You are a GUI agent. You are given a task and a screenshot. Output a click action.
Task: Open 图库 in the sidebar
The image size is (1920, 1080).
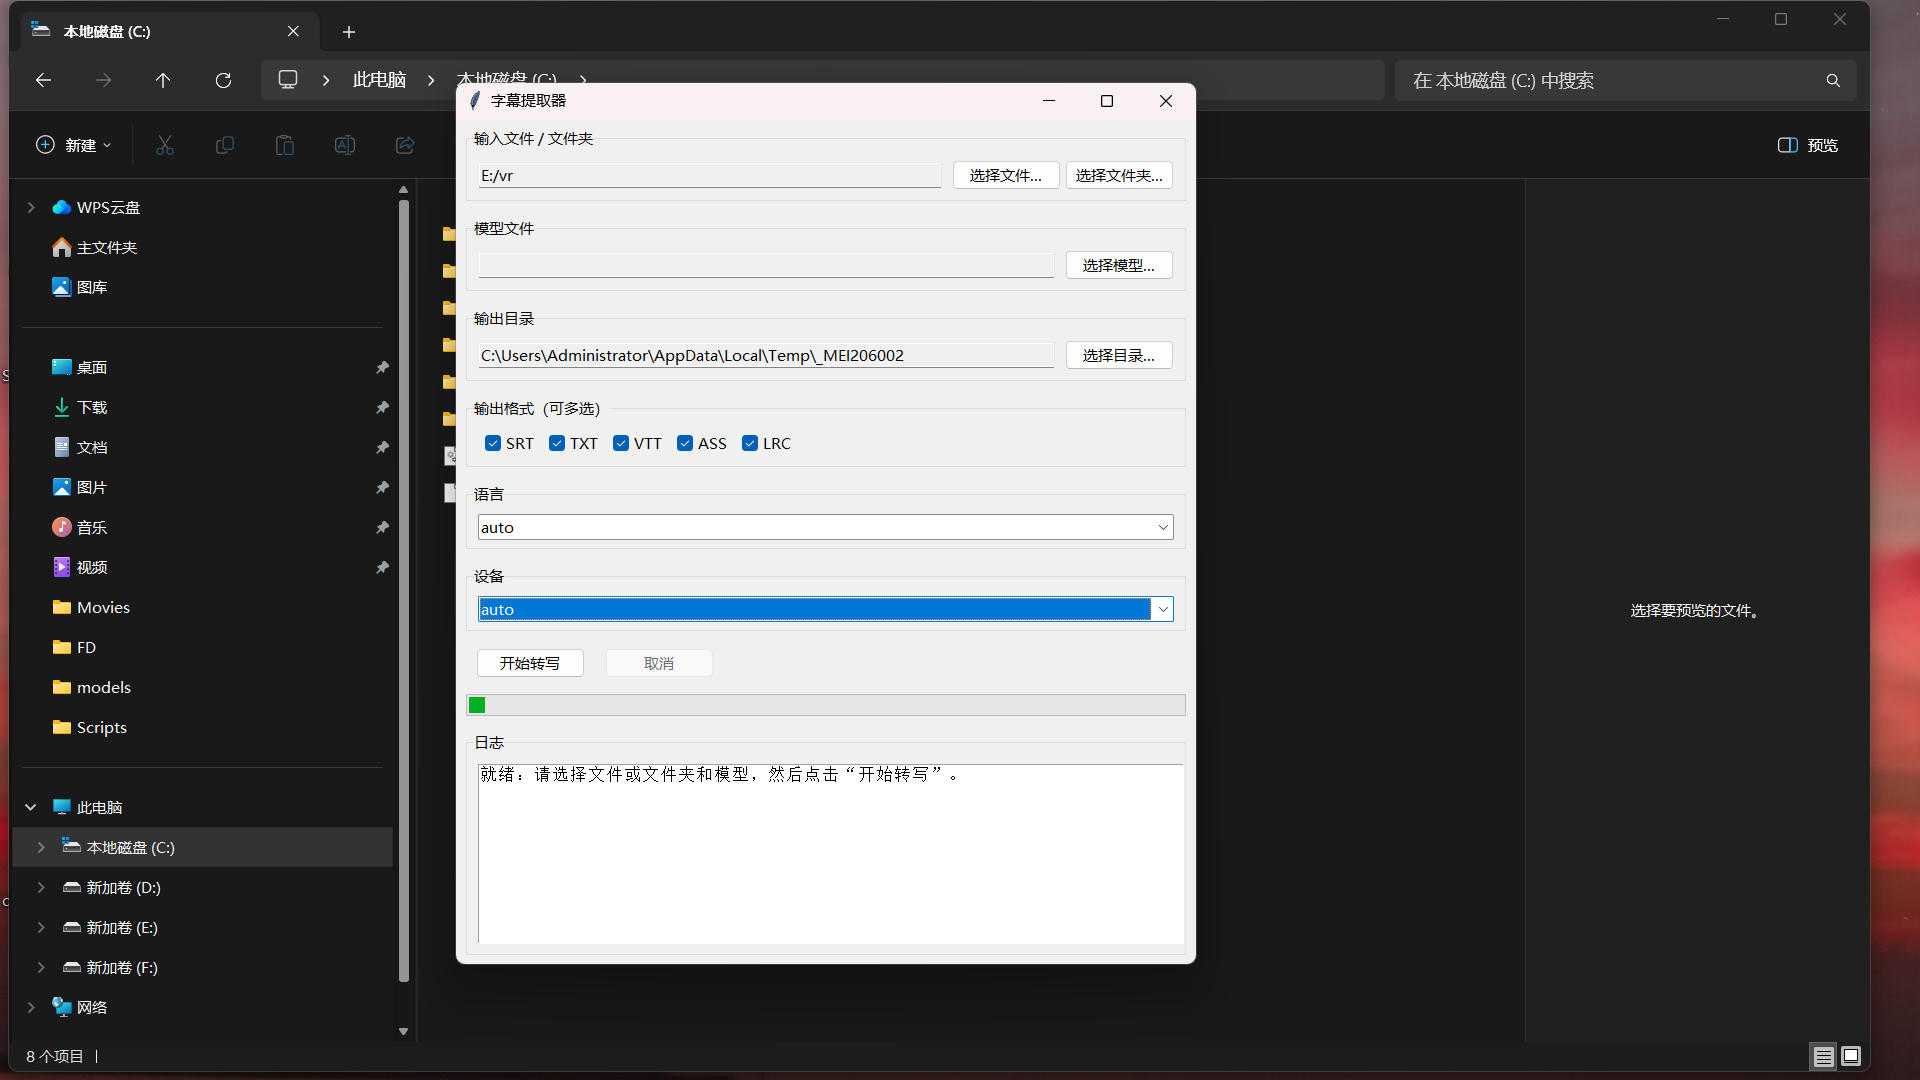coord(91,287)
